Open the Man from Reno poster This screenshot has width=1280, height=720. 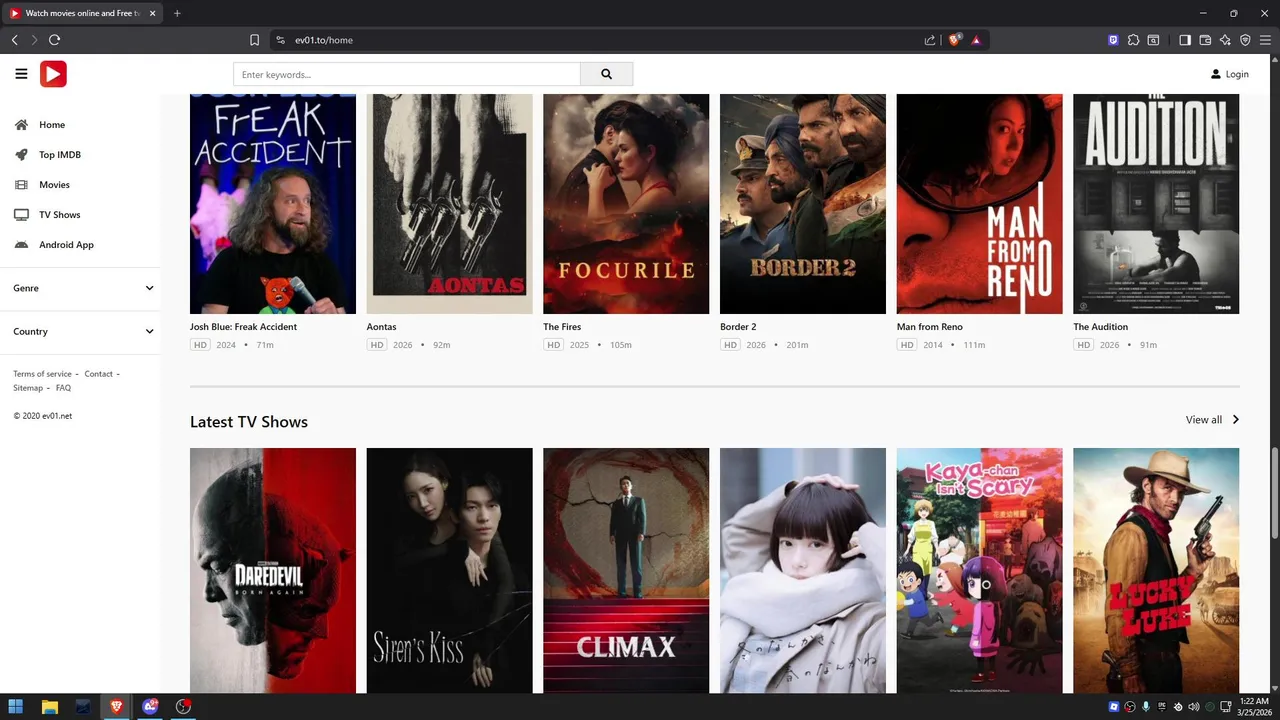point(979,204)
